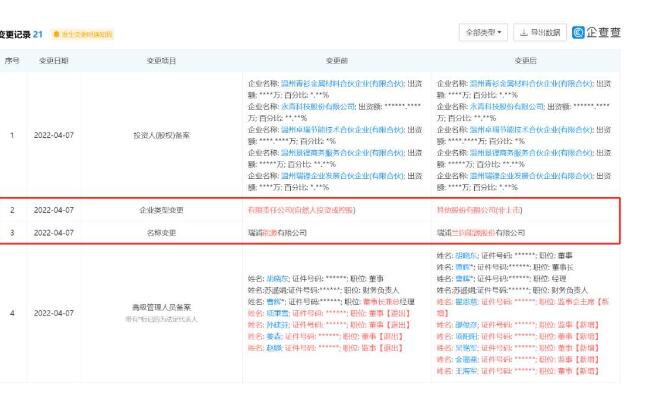Open the 全部类型 filter dropdown

[x=483, y=32]
